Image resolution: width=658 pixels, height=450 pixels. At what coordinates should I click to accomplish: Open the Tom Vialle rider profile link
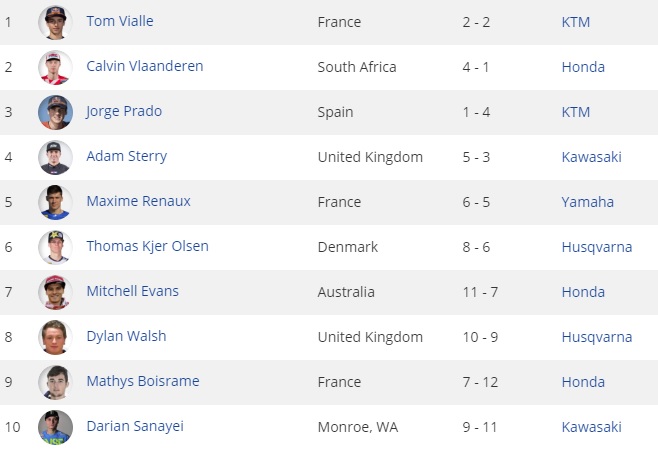[120, 21]
